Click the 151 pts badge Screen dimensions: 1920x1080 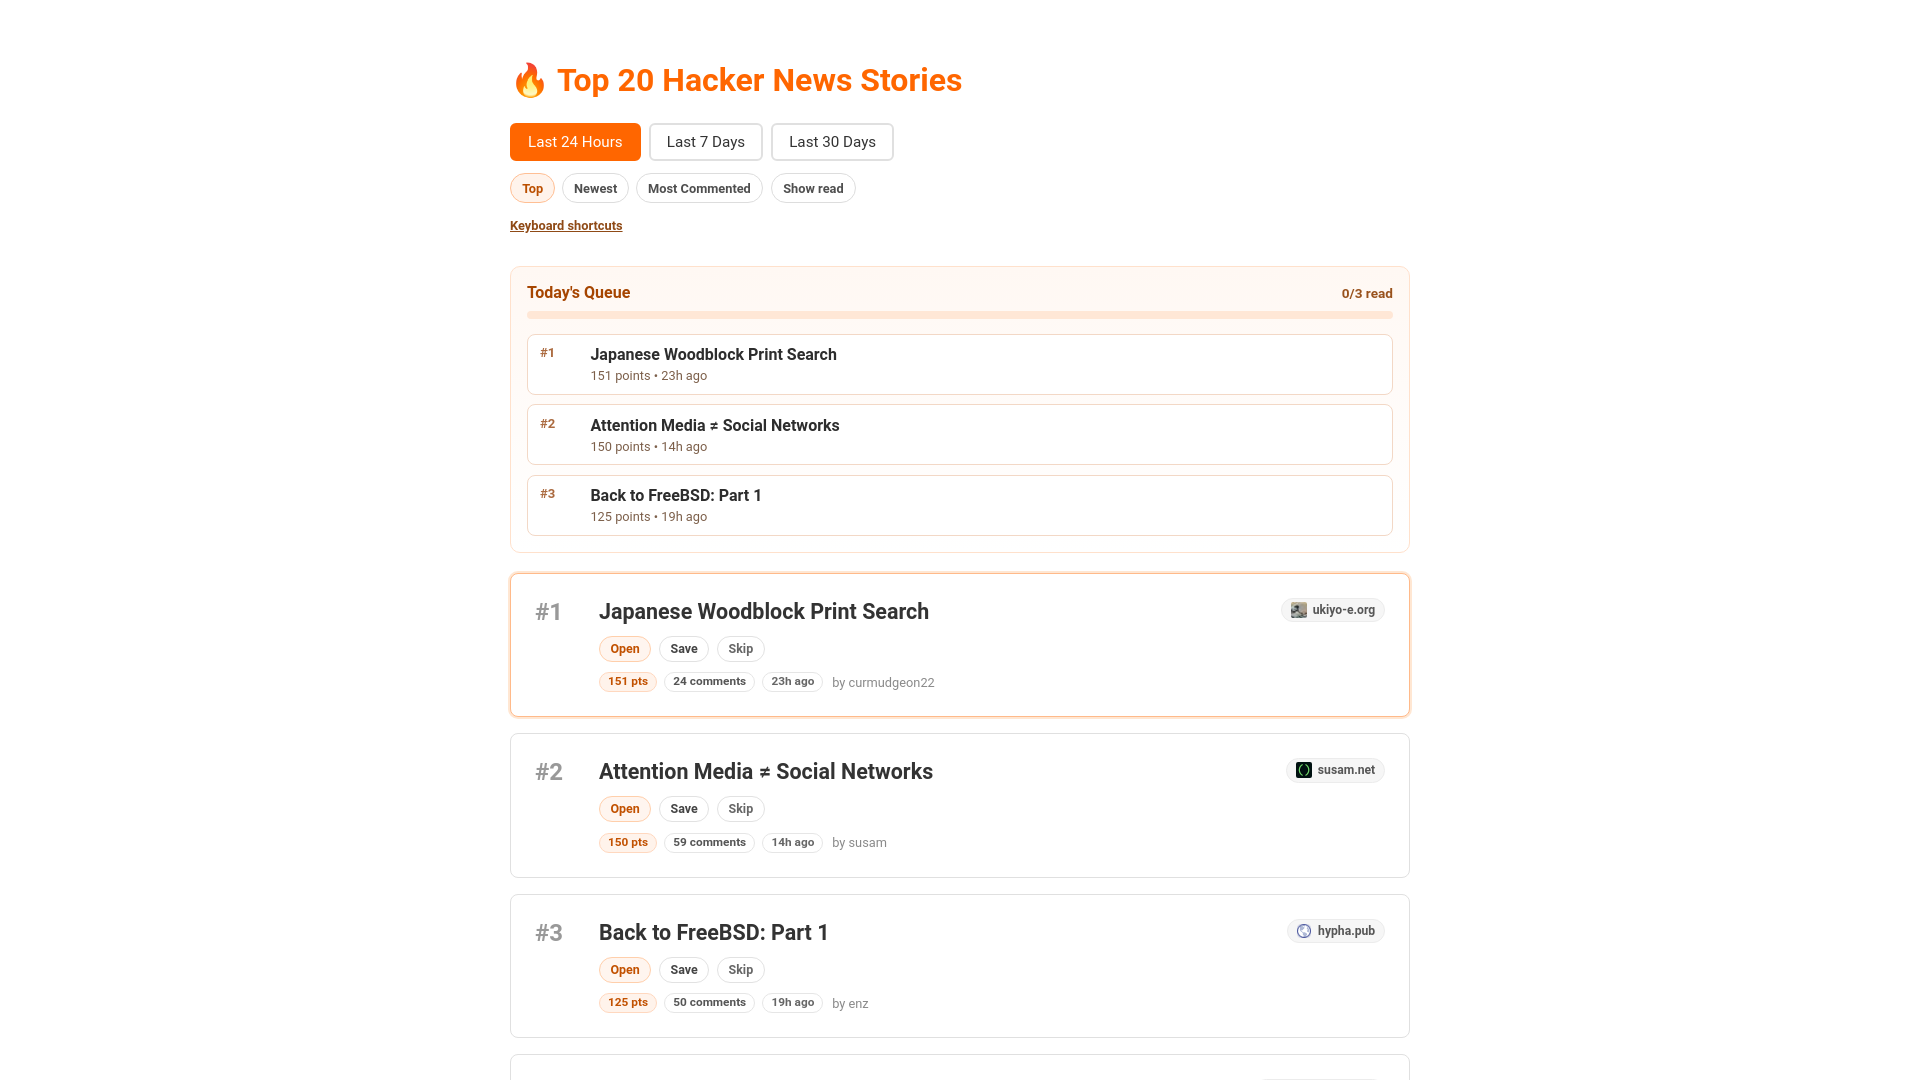pyautogui.click(x=628, y=682)
